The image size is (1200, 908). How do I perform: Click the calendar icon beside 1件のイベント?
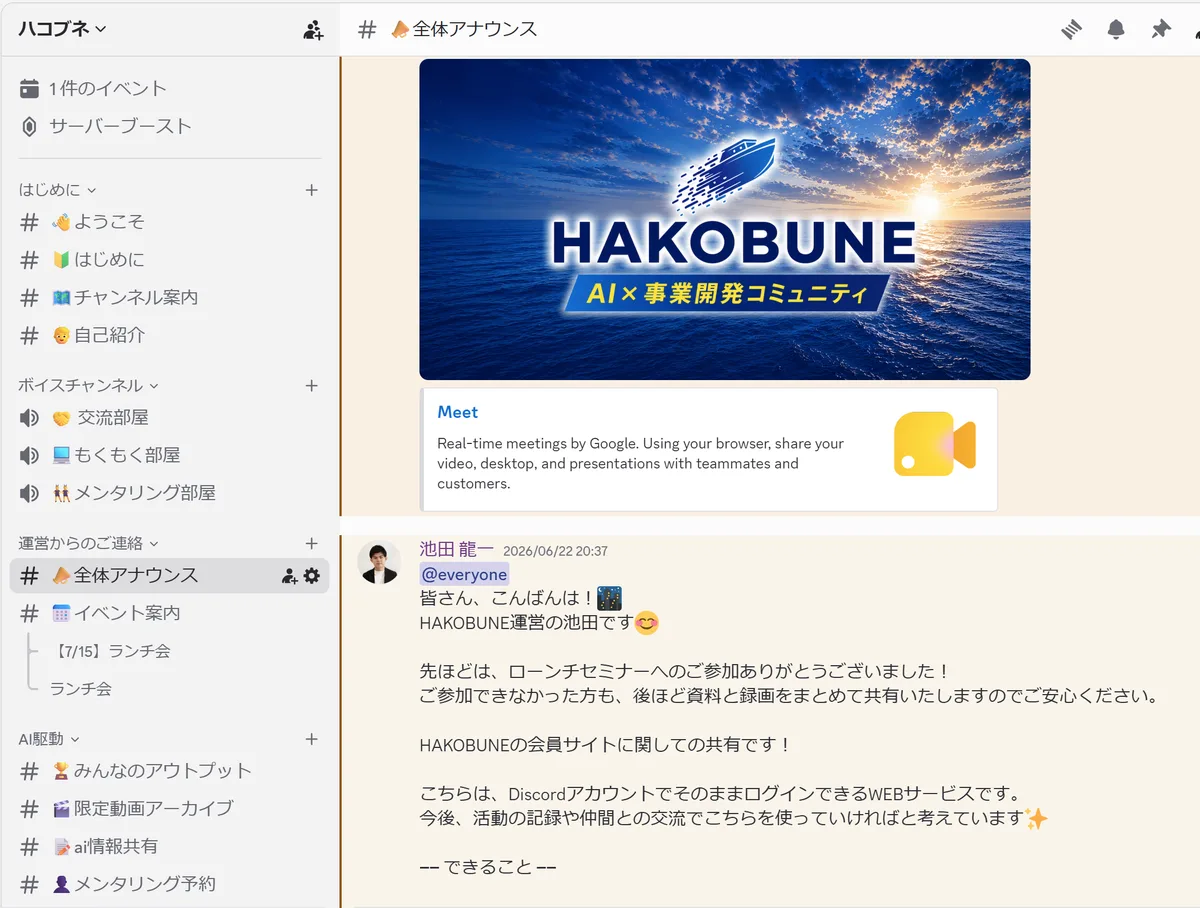point(29,88)
